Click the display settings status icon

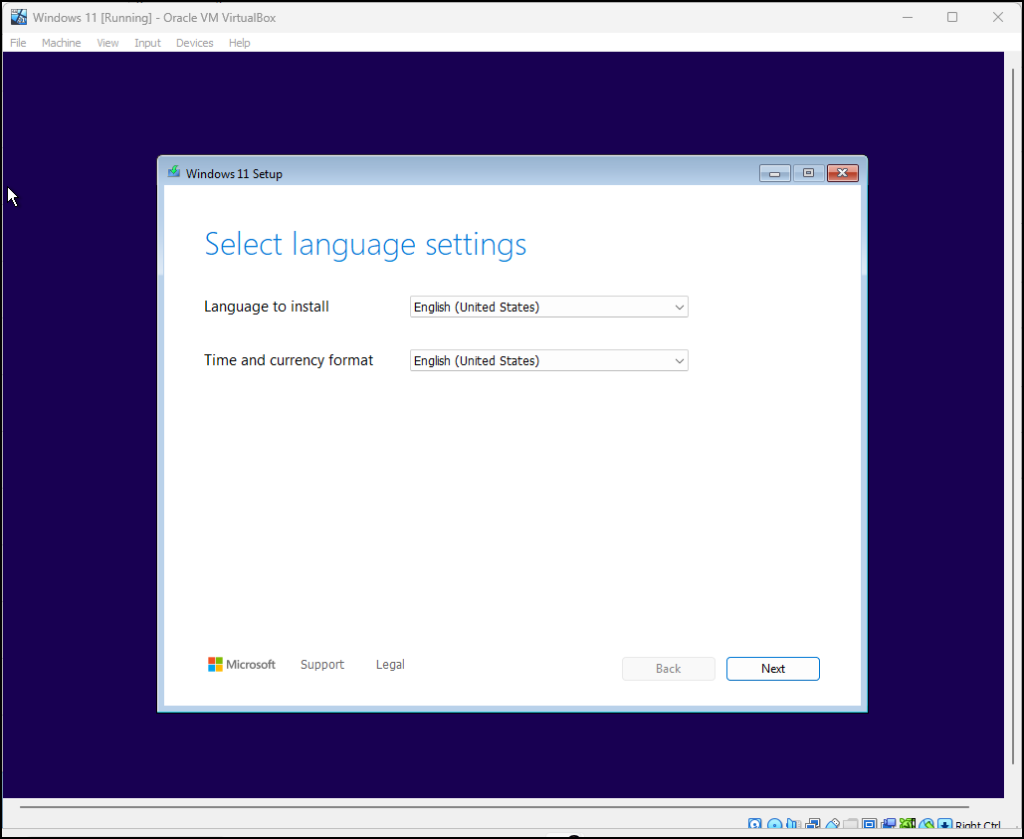click(x=869, y=824)
